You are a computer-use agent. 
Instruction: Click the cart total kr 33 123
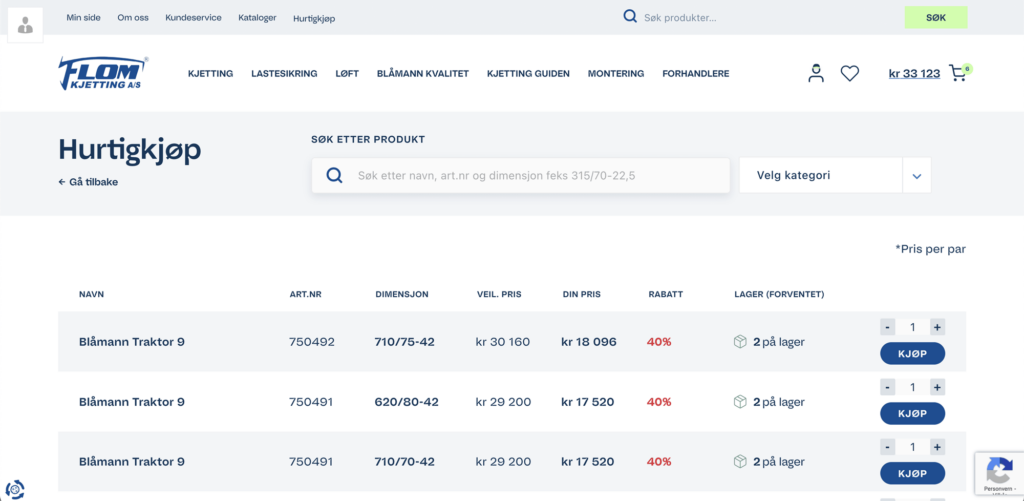914,74
